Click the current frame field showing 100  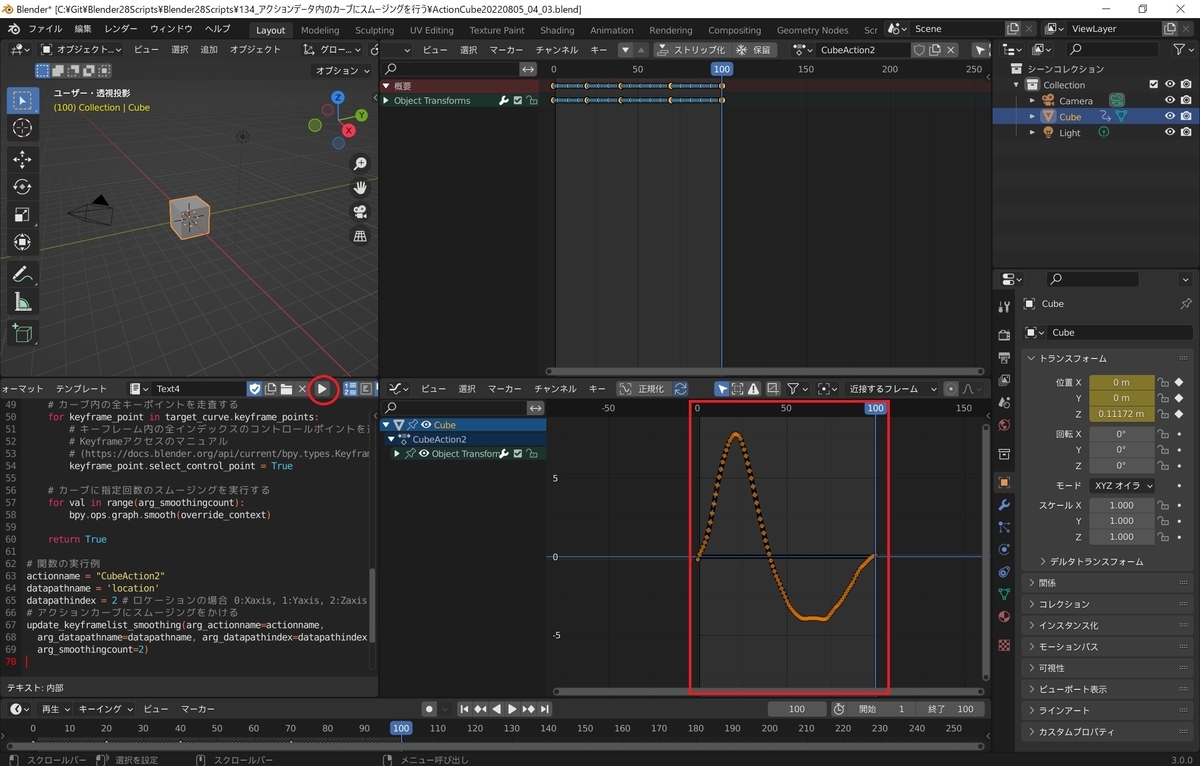click(x=797, y=709)
